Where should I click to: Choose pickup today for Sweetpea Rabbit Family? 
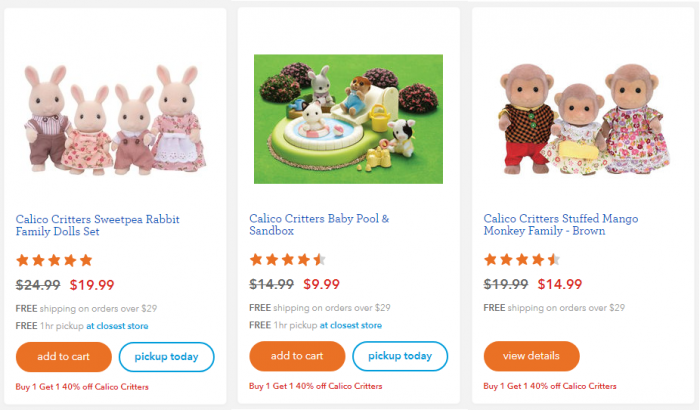coord(166,357)
